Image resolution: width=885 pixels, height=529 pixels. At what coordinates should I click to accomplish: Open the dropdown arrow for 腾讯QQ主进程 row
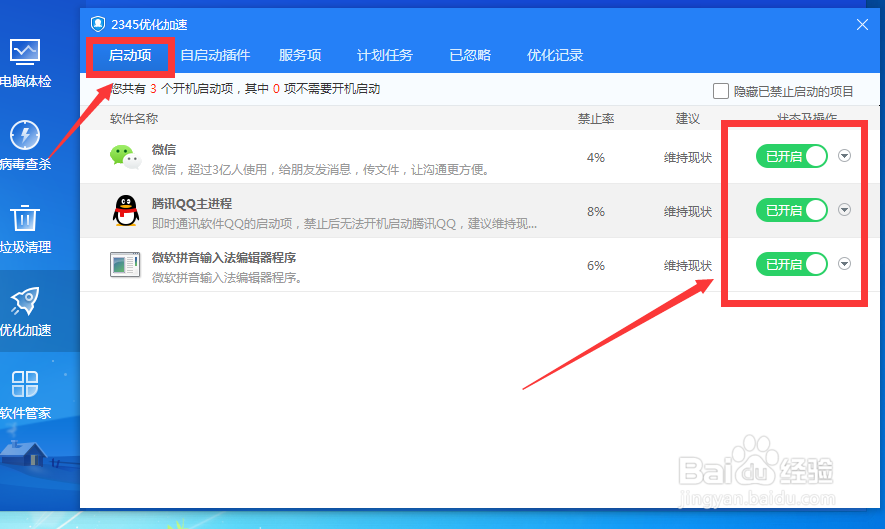click(x=844, y=210)
